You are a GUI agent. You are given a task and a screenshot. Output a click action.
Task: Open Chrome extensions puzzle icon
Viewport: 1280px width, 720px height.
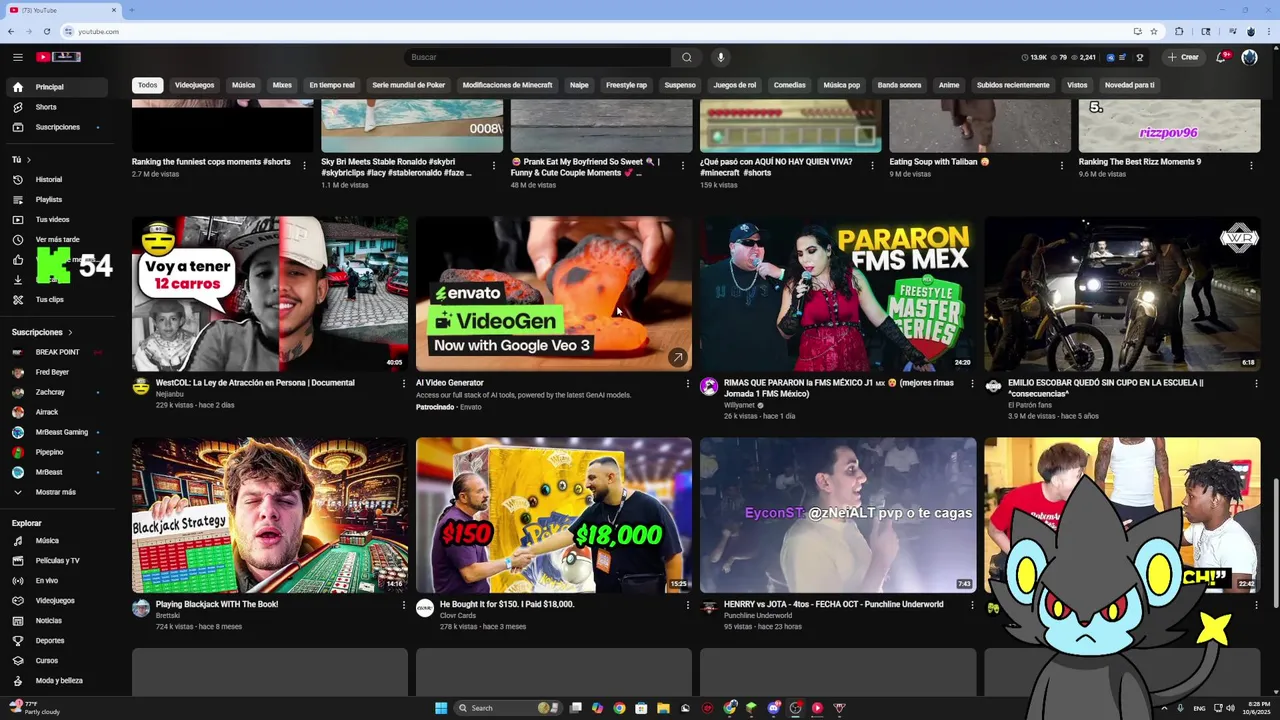[x=1179, y=31]
